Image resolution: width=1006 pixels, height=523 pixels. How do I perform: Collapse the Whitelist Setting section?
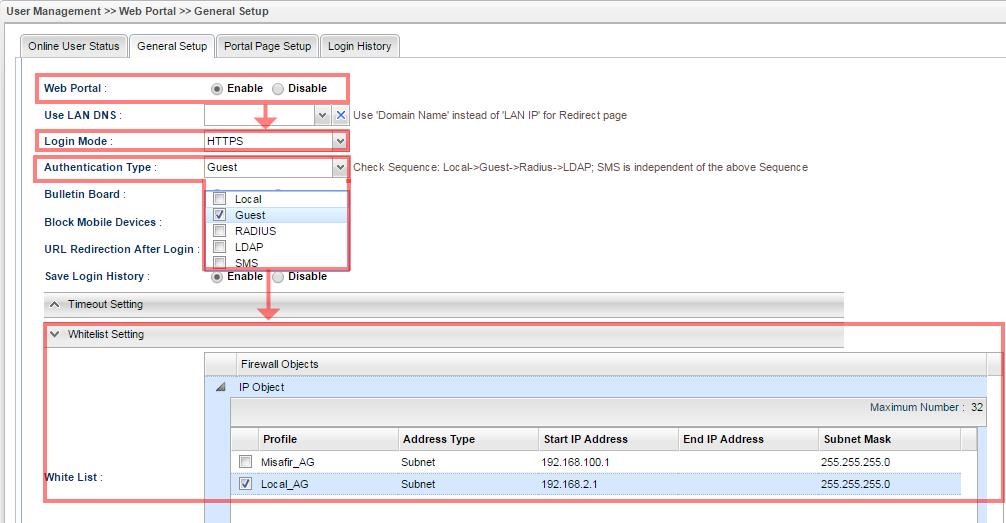coord(55,335)
